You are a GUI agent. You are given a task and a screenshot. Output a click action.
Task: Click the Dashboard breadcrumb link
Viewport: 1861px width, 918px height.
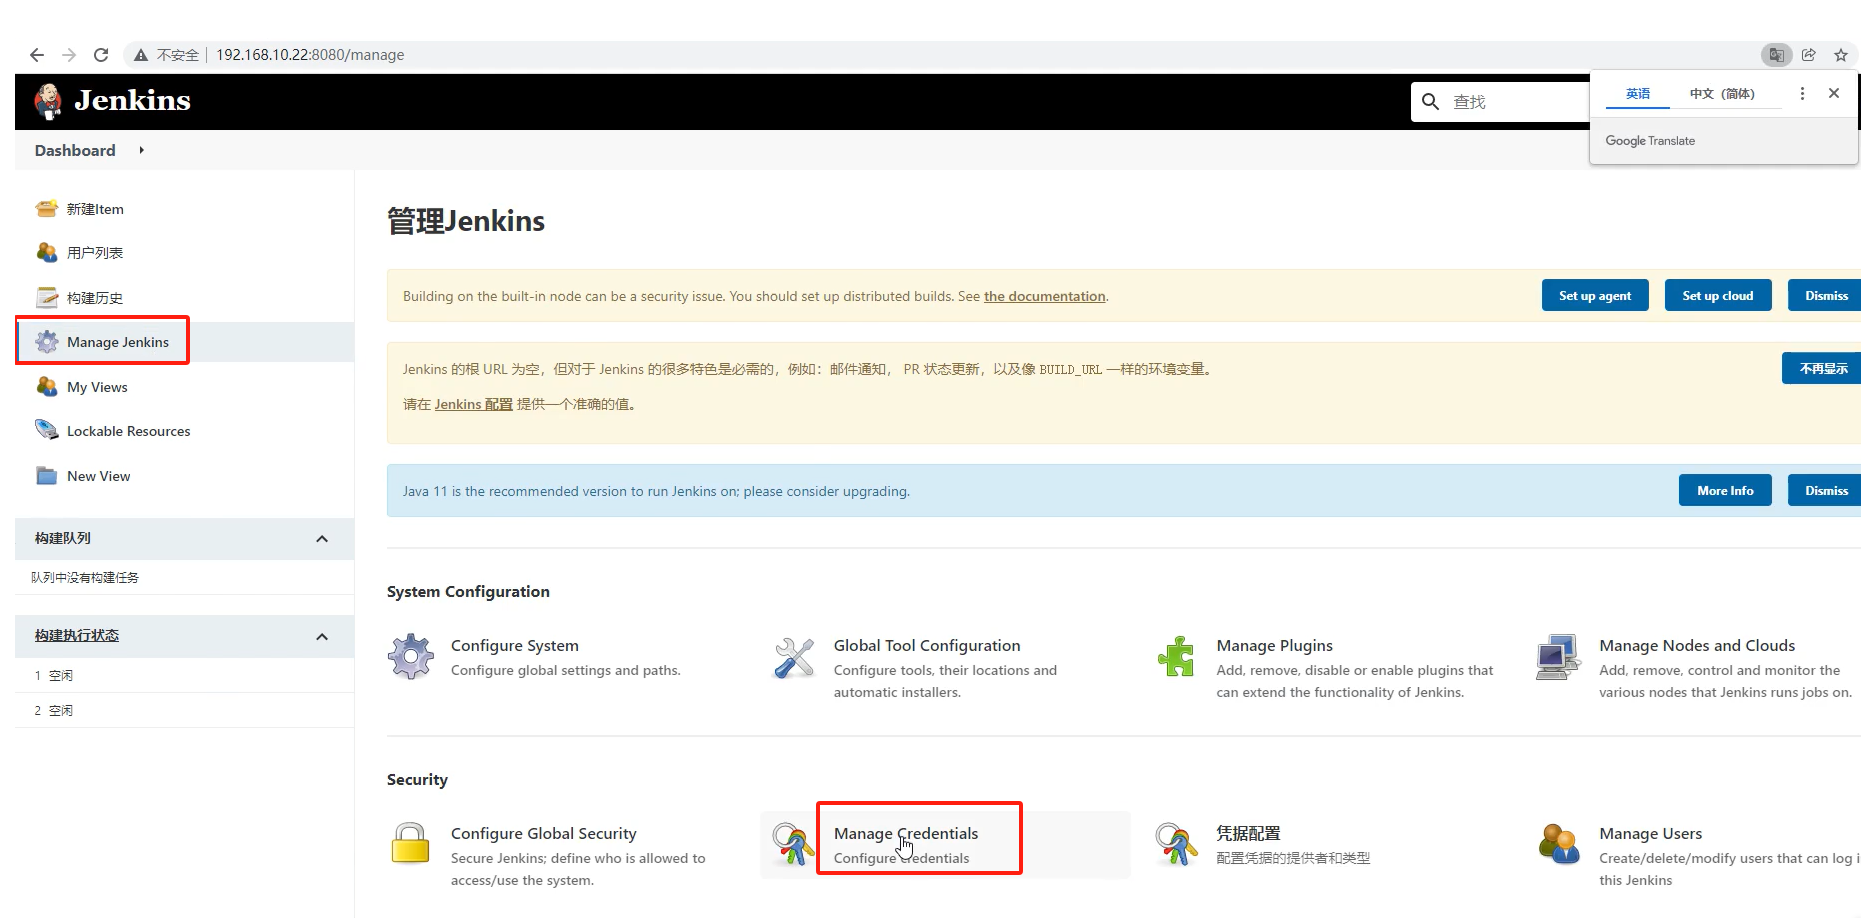pyautogui.click(x=75, y=150)
